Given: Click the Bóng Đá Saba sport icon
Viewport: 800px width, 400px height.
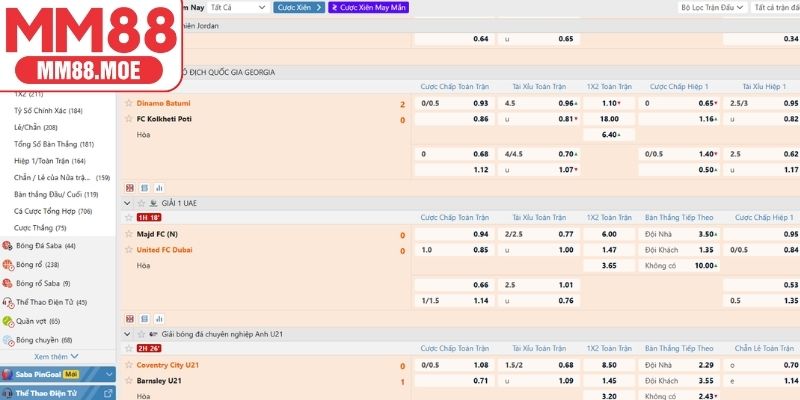Looking at the screenshot, I should [8, 245].
